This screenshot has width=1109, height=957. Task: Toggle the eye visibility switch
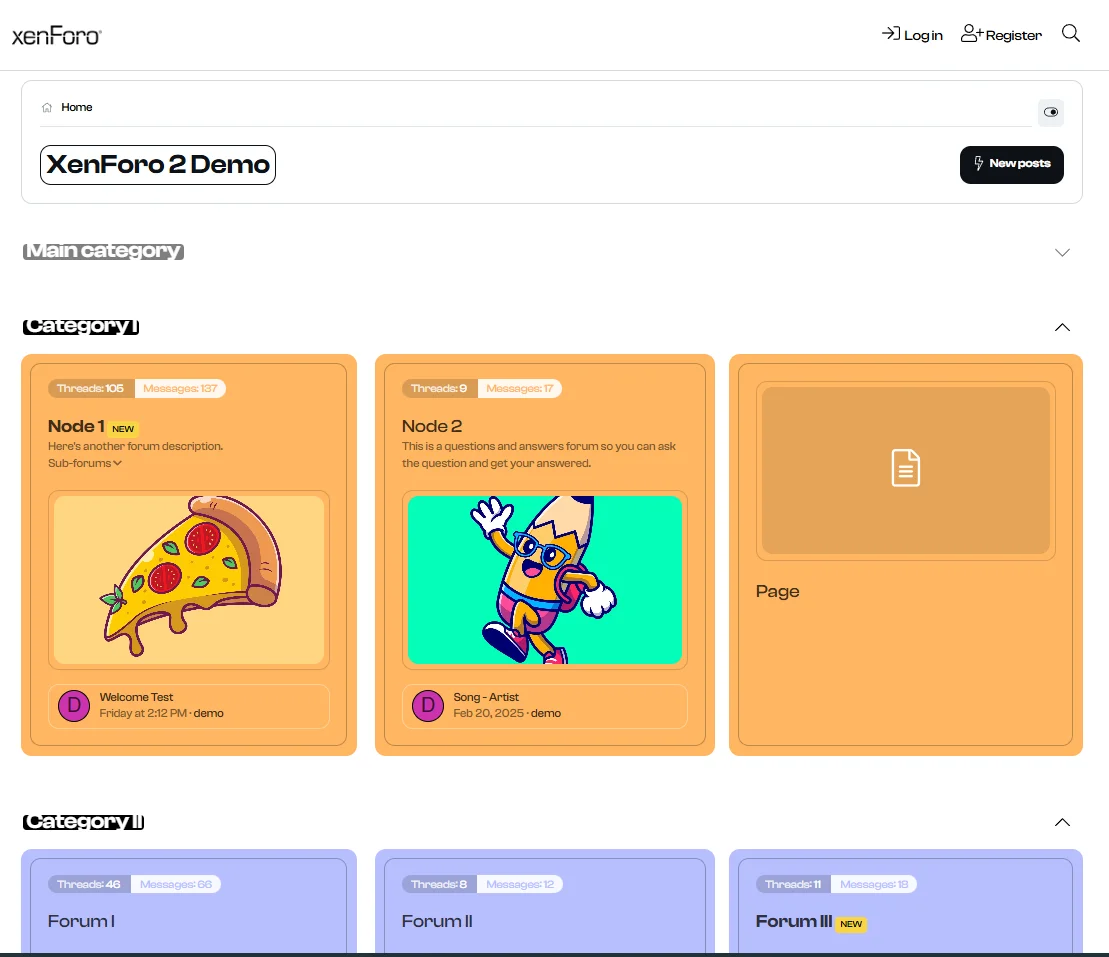1050,112
